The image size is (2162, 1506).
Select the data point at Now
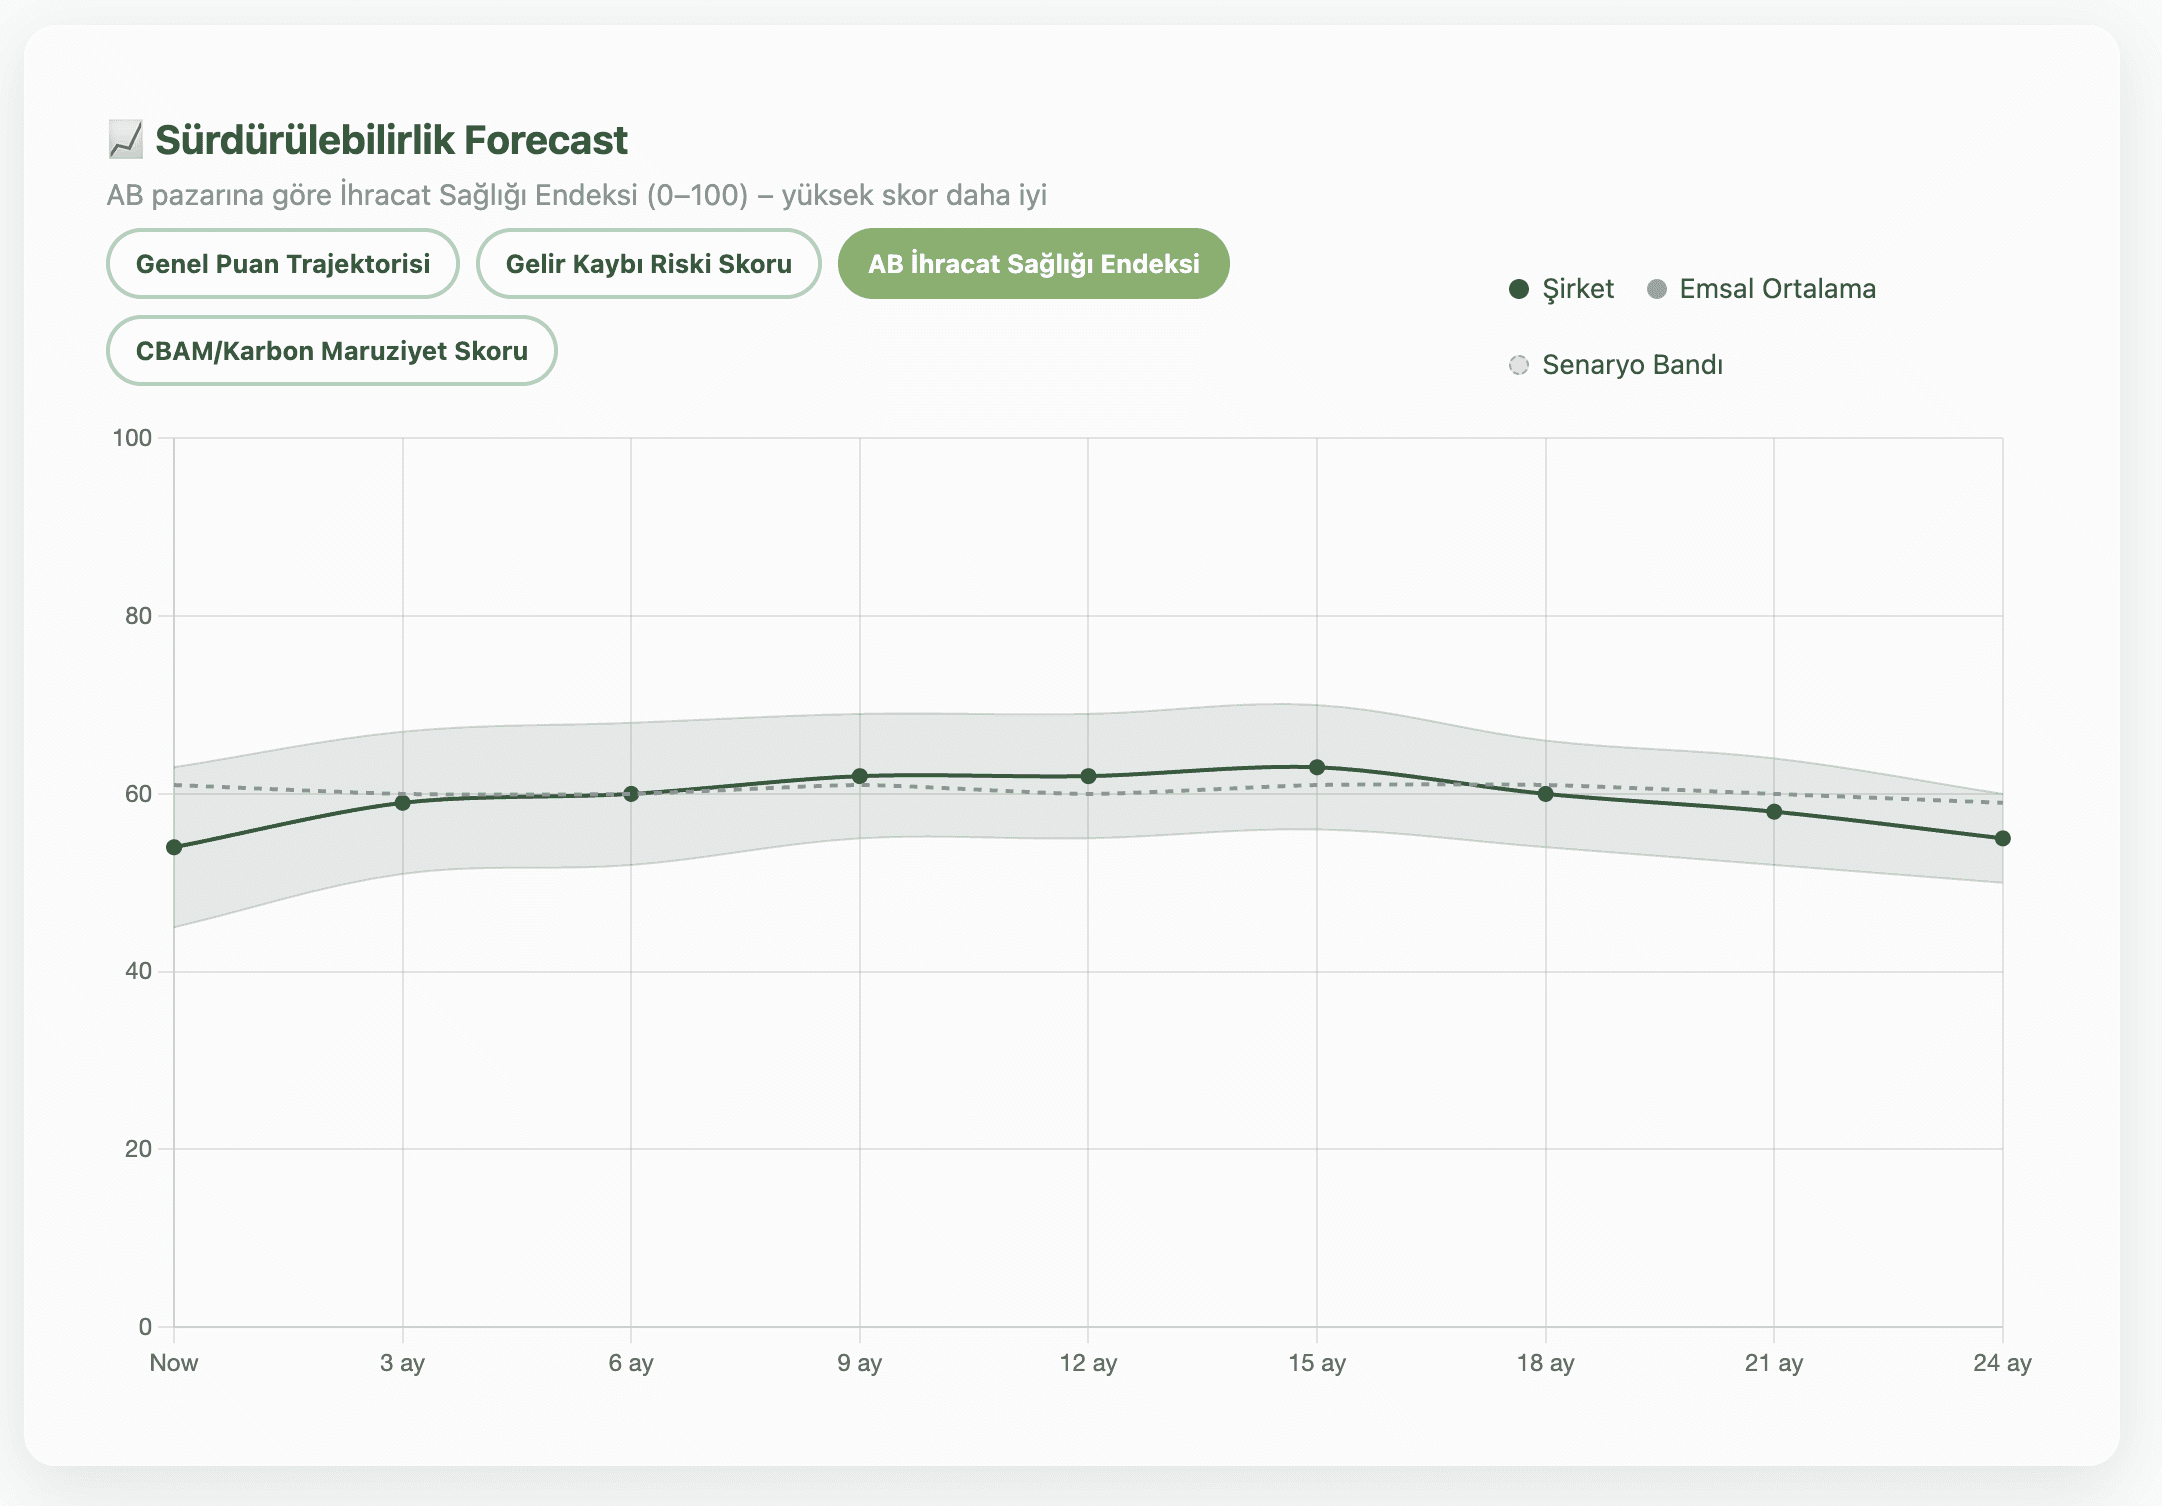click(x=174, y=847)
